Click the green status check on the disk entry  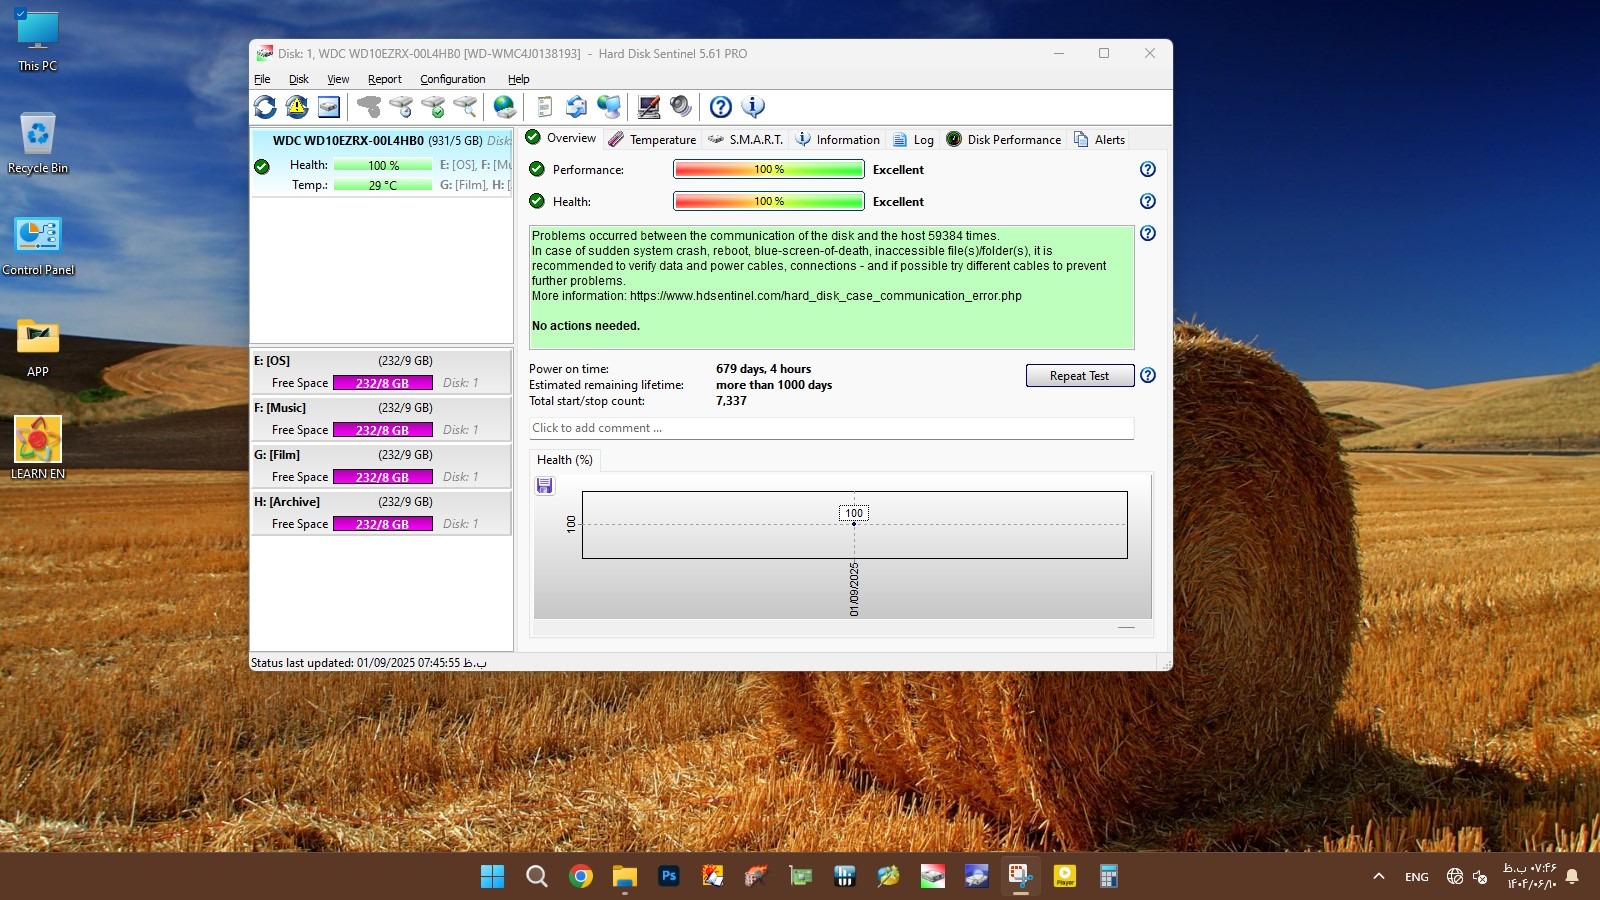coord(262,166)
